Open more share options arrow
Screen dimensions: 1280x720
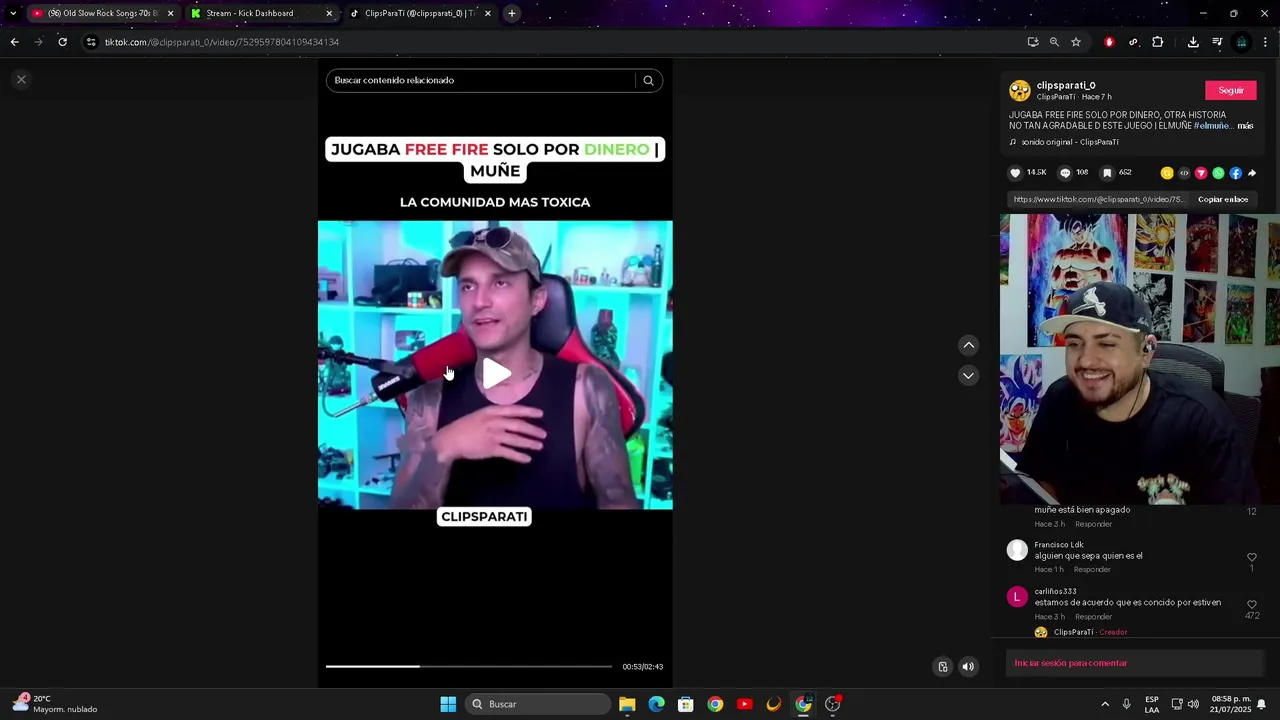1251,173
